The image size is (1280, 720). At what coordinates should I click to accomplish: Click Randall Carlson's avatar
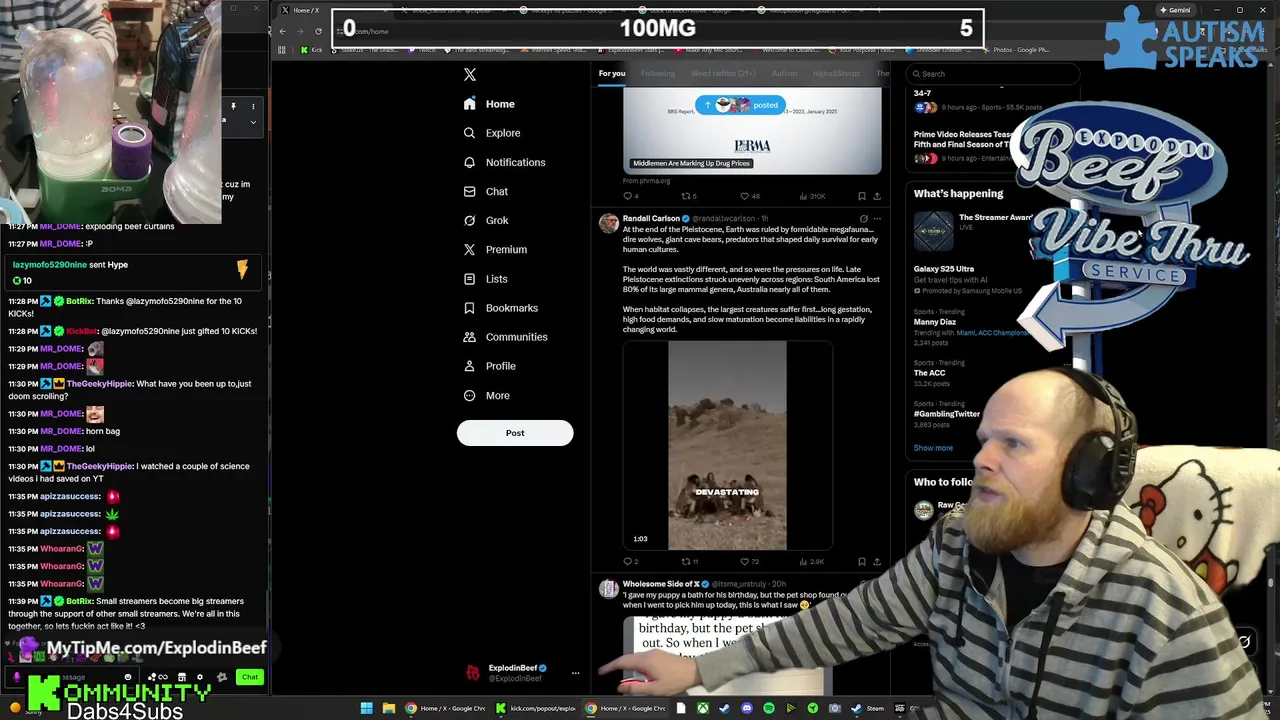point(608,223)
